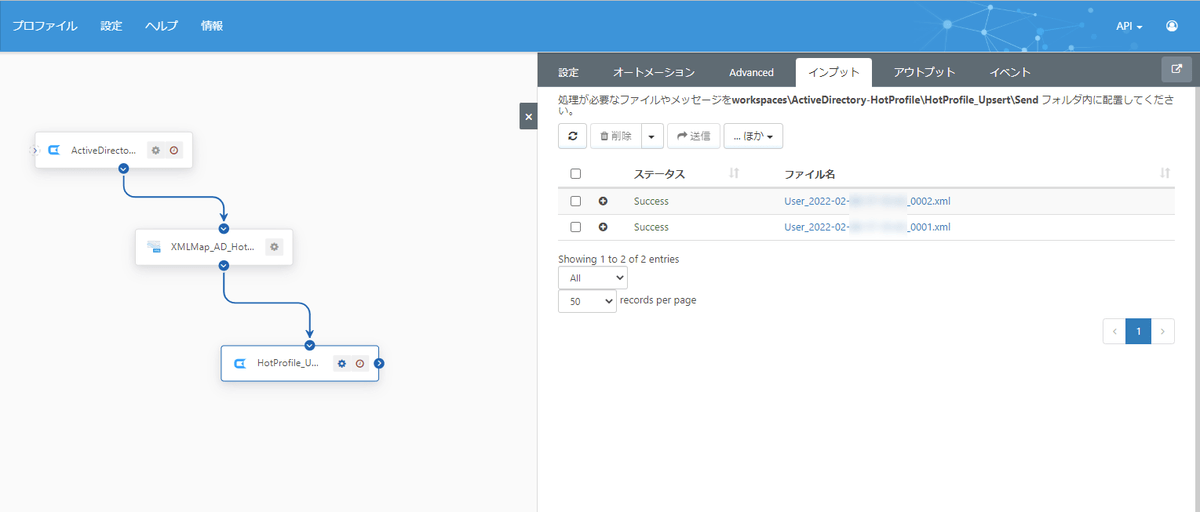Click page 1 in pagination

point(1138,331)
